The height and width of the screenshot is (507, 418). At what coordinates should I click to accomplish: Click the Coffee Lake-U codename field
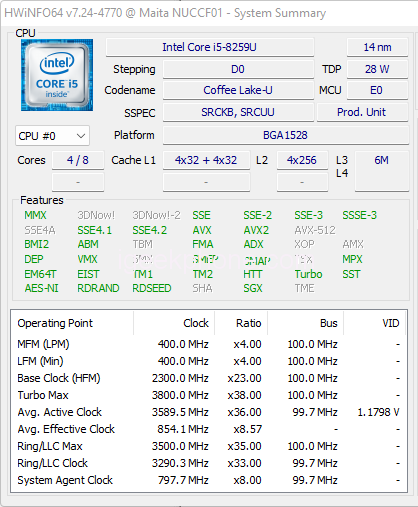(x=238, y=90)
